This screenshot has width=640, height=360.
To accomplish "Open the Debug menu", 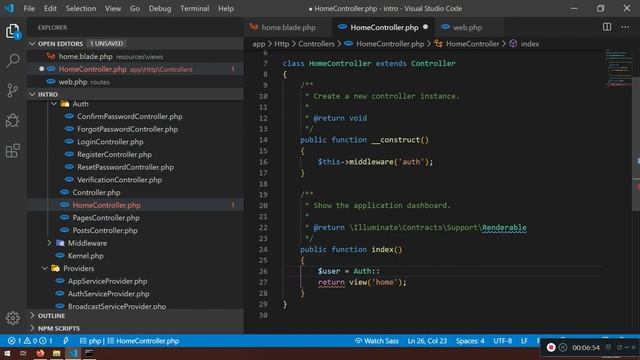I will (160, 8).
